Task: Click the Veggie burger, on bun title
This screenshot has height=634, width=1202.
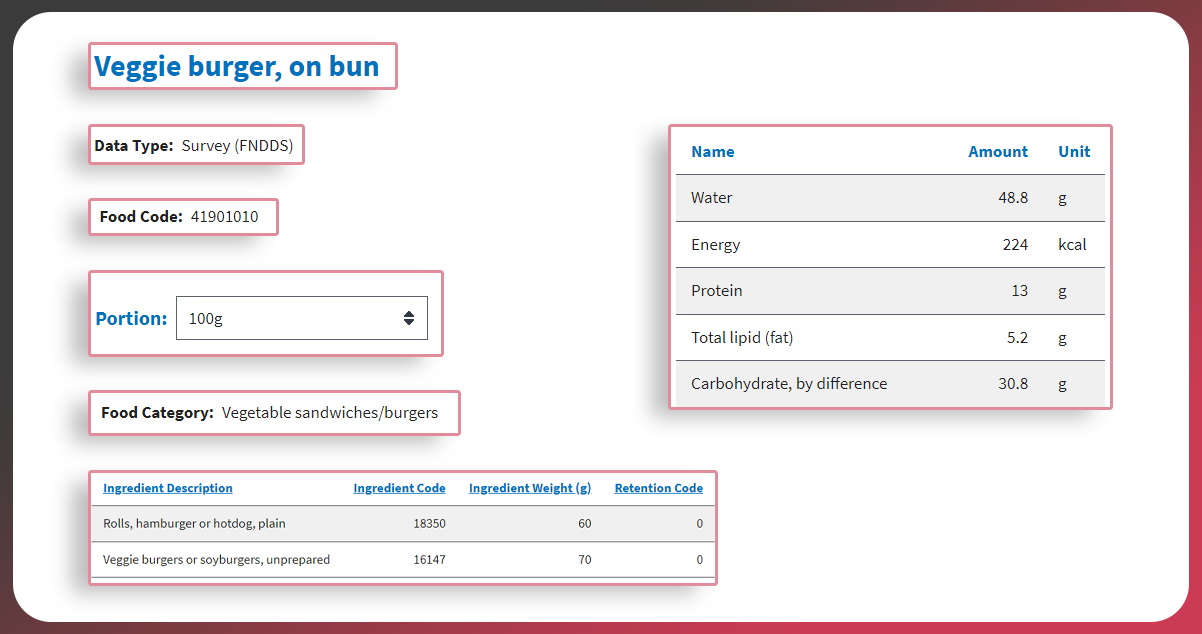Action: 237,67
